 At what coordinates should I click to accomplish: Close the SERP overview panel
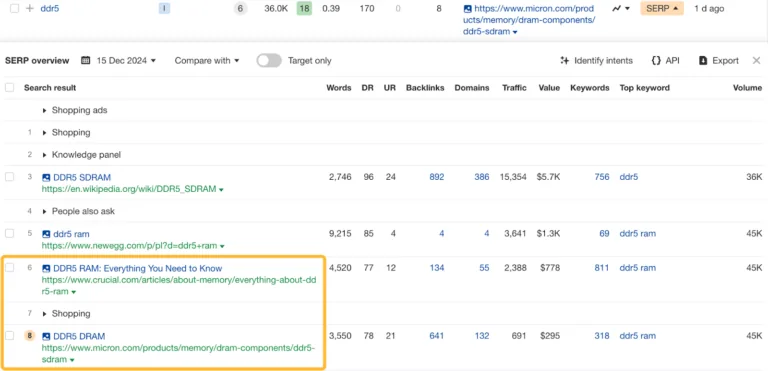[x=756, y=61]
